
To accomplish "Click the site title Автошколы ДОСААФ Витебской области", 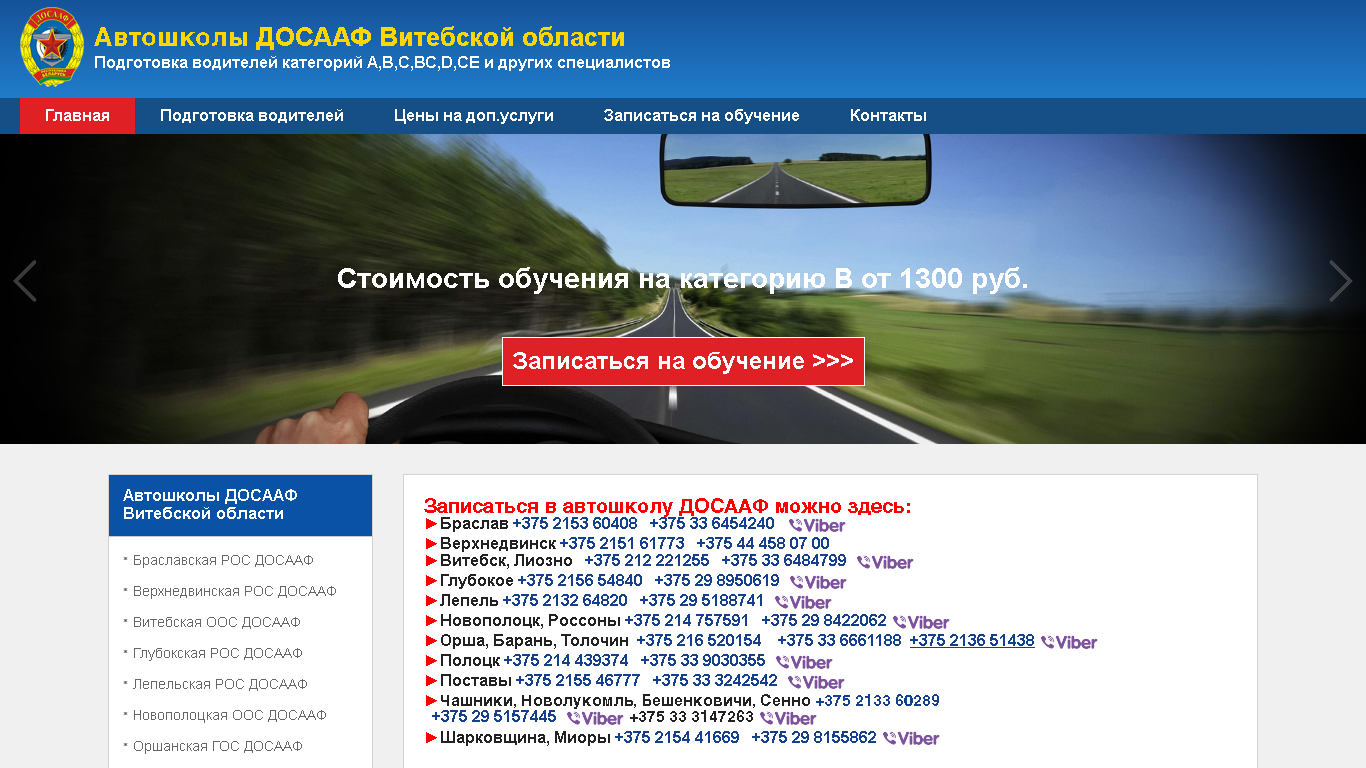I will click(x=360, y=37).
